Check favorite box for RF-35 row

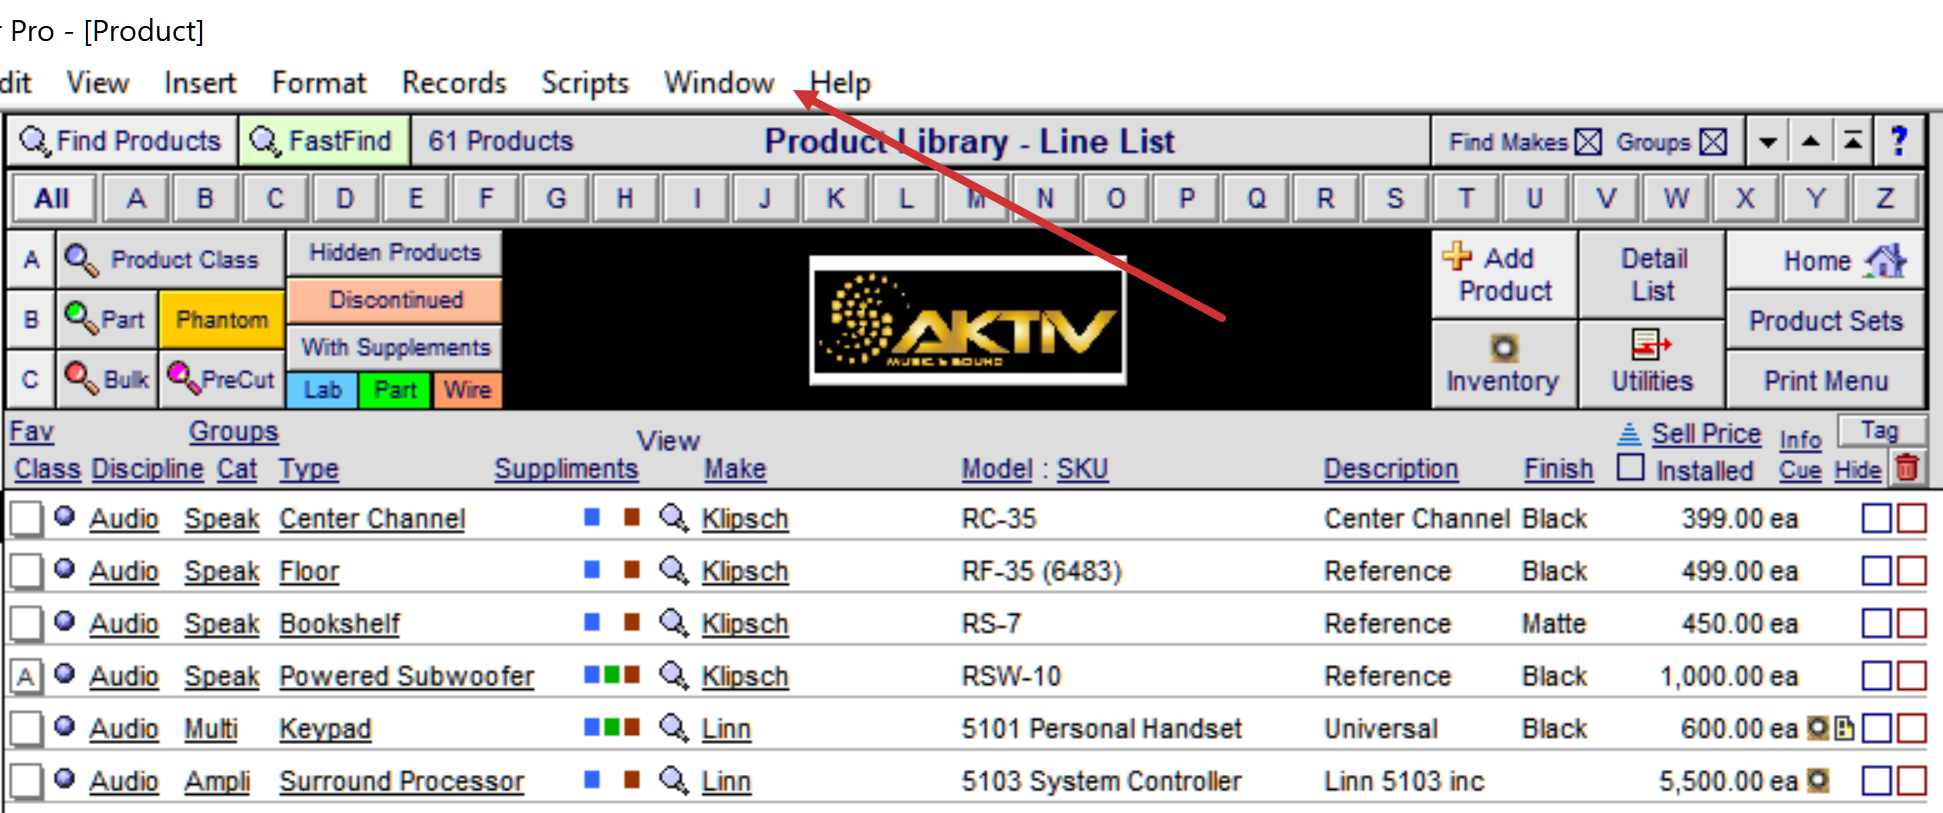(26, 570)
